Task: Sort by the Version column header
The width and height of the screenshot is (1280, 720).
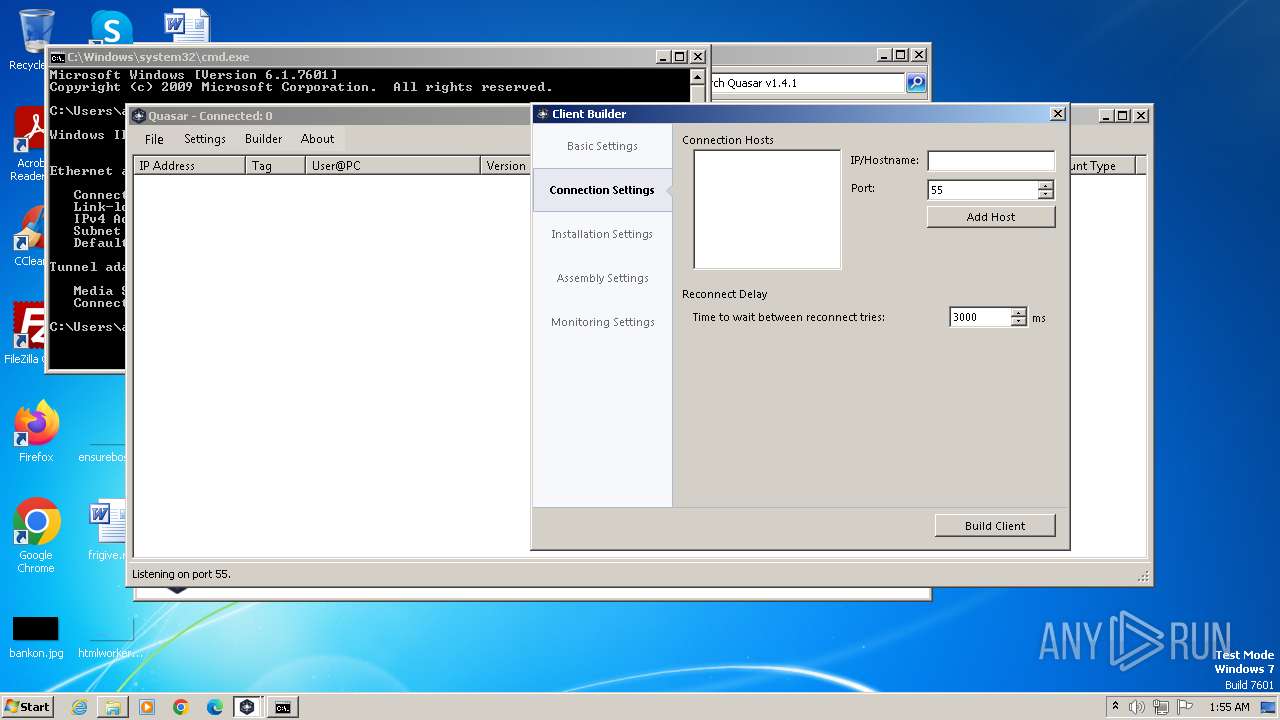Action: tap(506, 166)
